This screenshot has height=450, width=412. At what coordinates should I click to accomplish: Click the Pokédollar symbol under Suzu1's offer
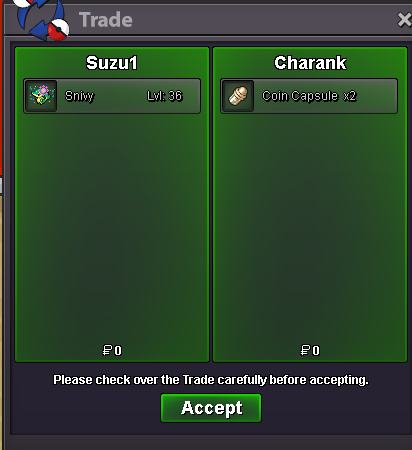[x=107, y=350]
